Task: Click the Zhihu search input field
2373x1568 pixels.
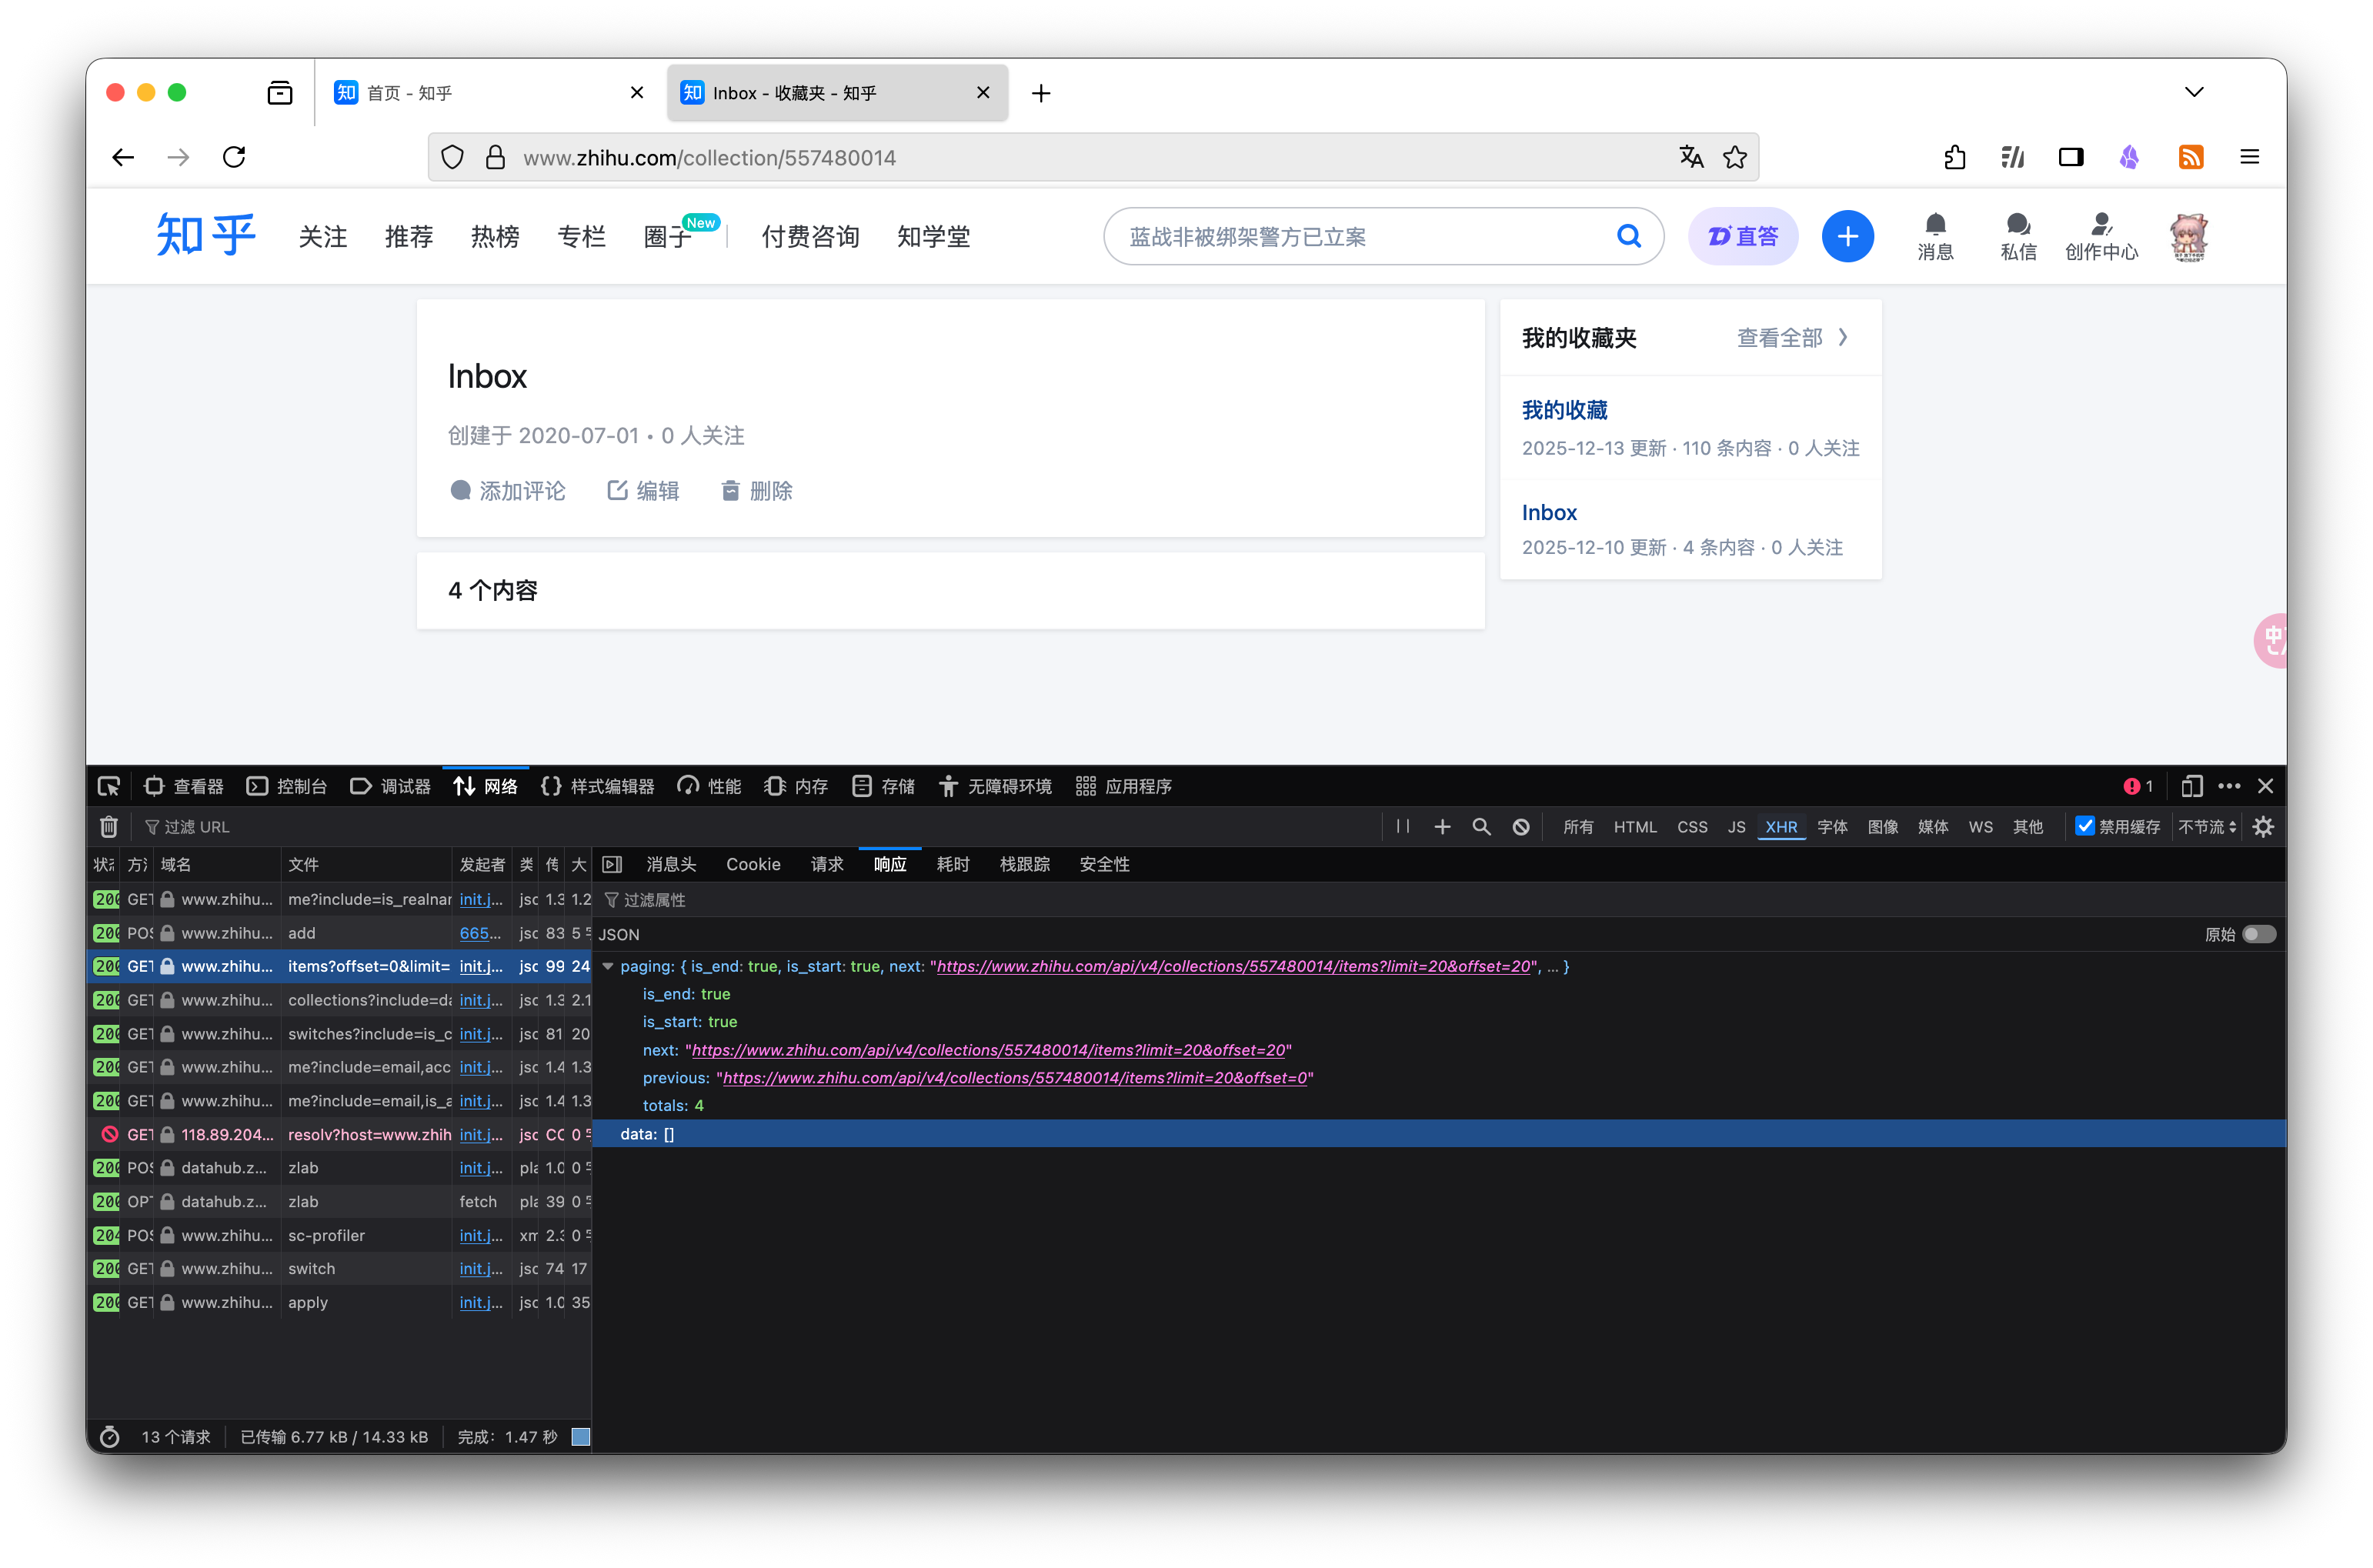Action: (x=1360, y=237)
